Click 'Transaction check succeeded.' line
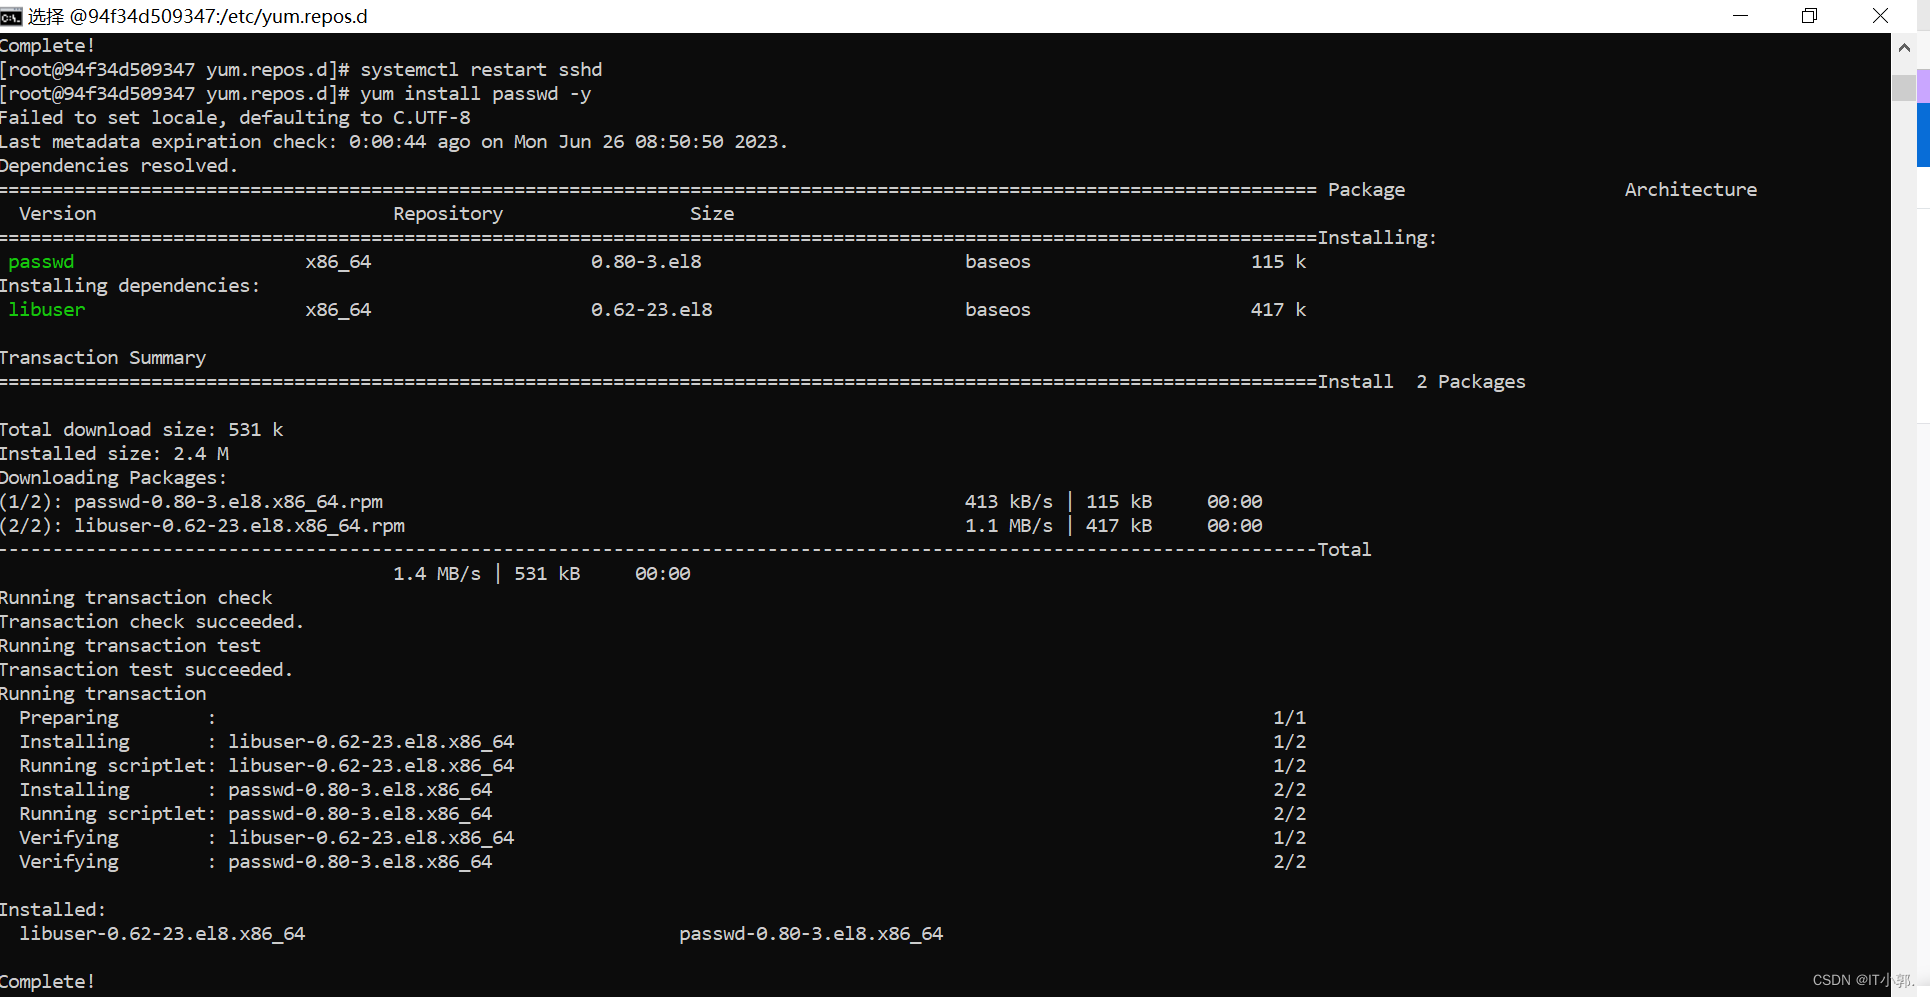Viewport: 1930px width, 997px height. [x=152, y=621]
